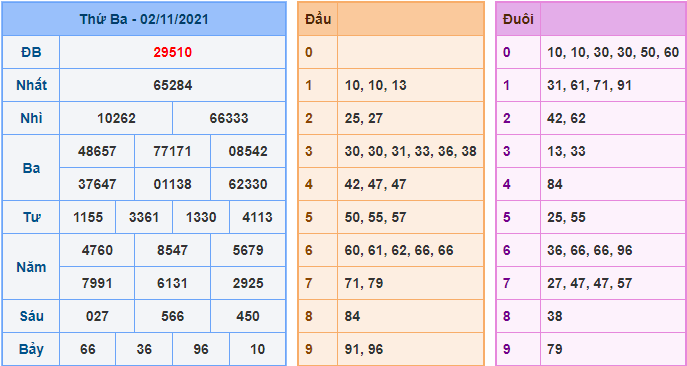Select Đuôi values 27, 47, 47, 57

coord(589,283)
